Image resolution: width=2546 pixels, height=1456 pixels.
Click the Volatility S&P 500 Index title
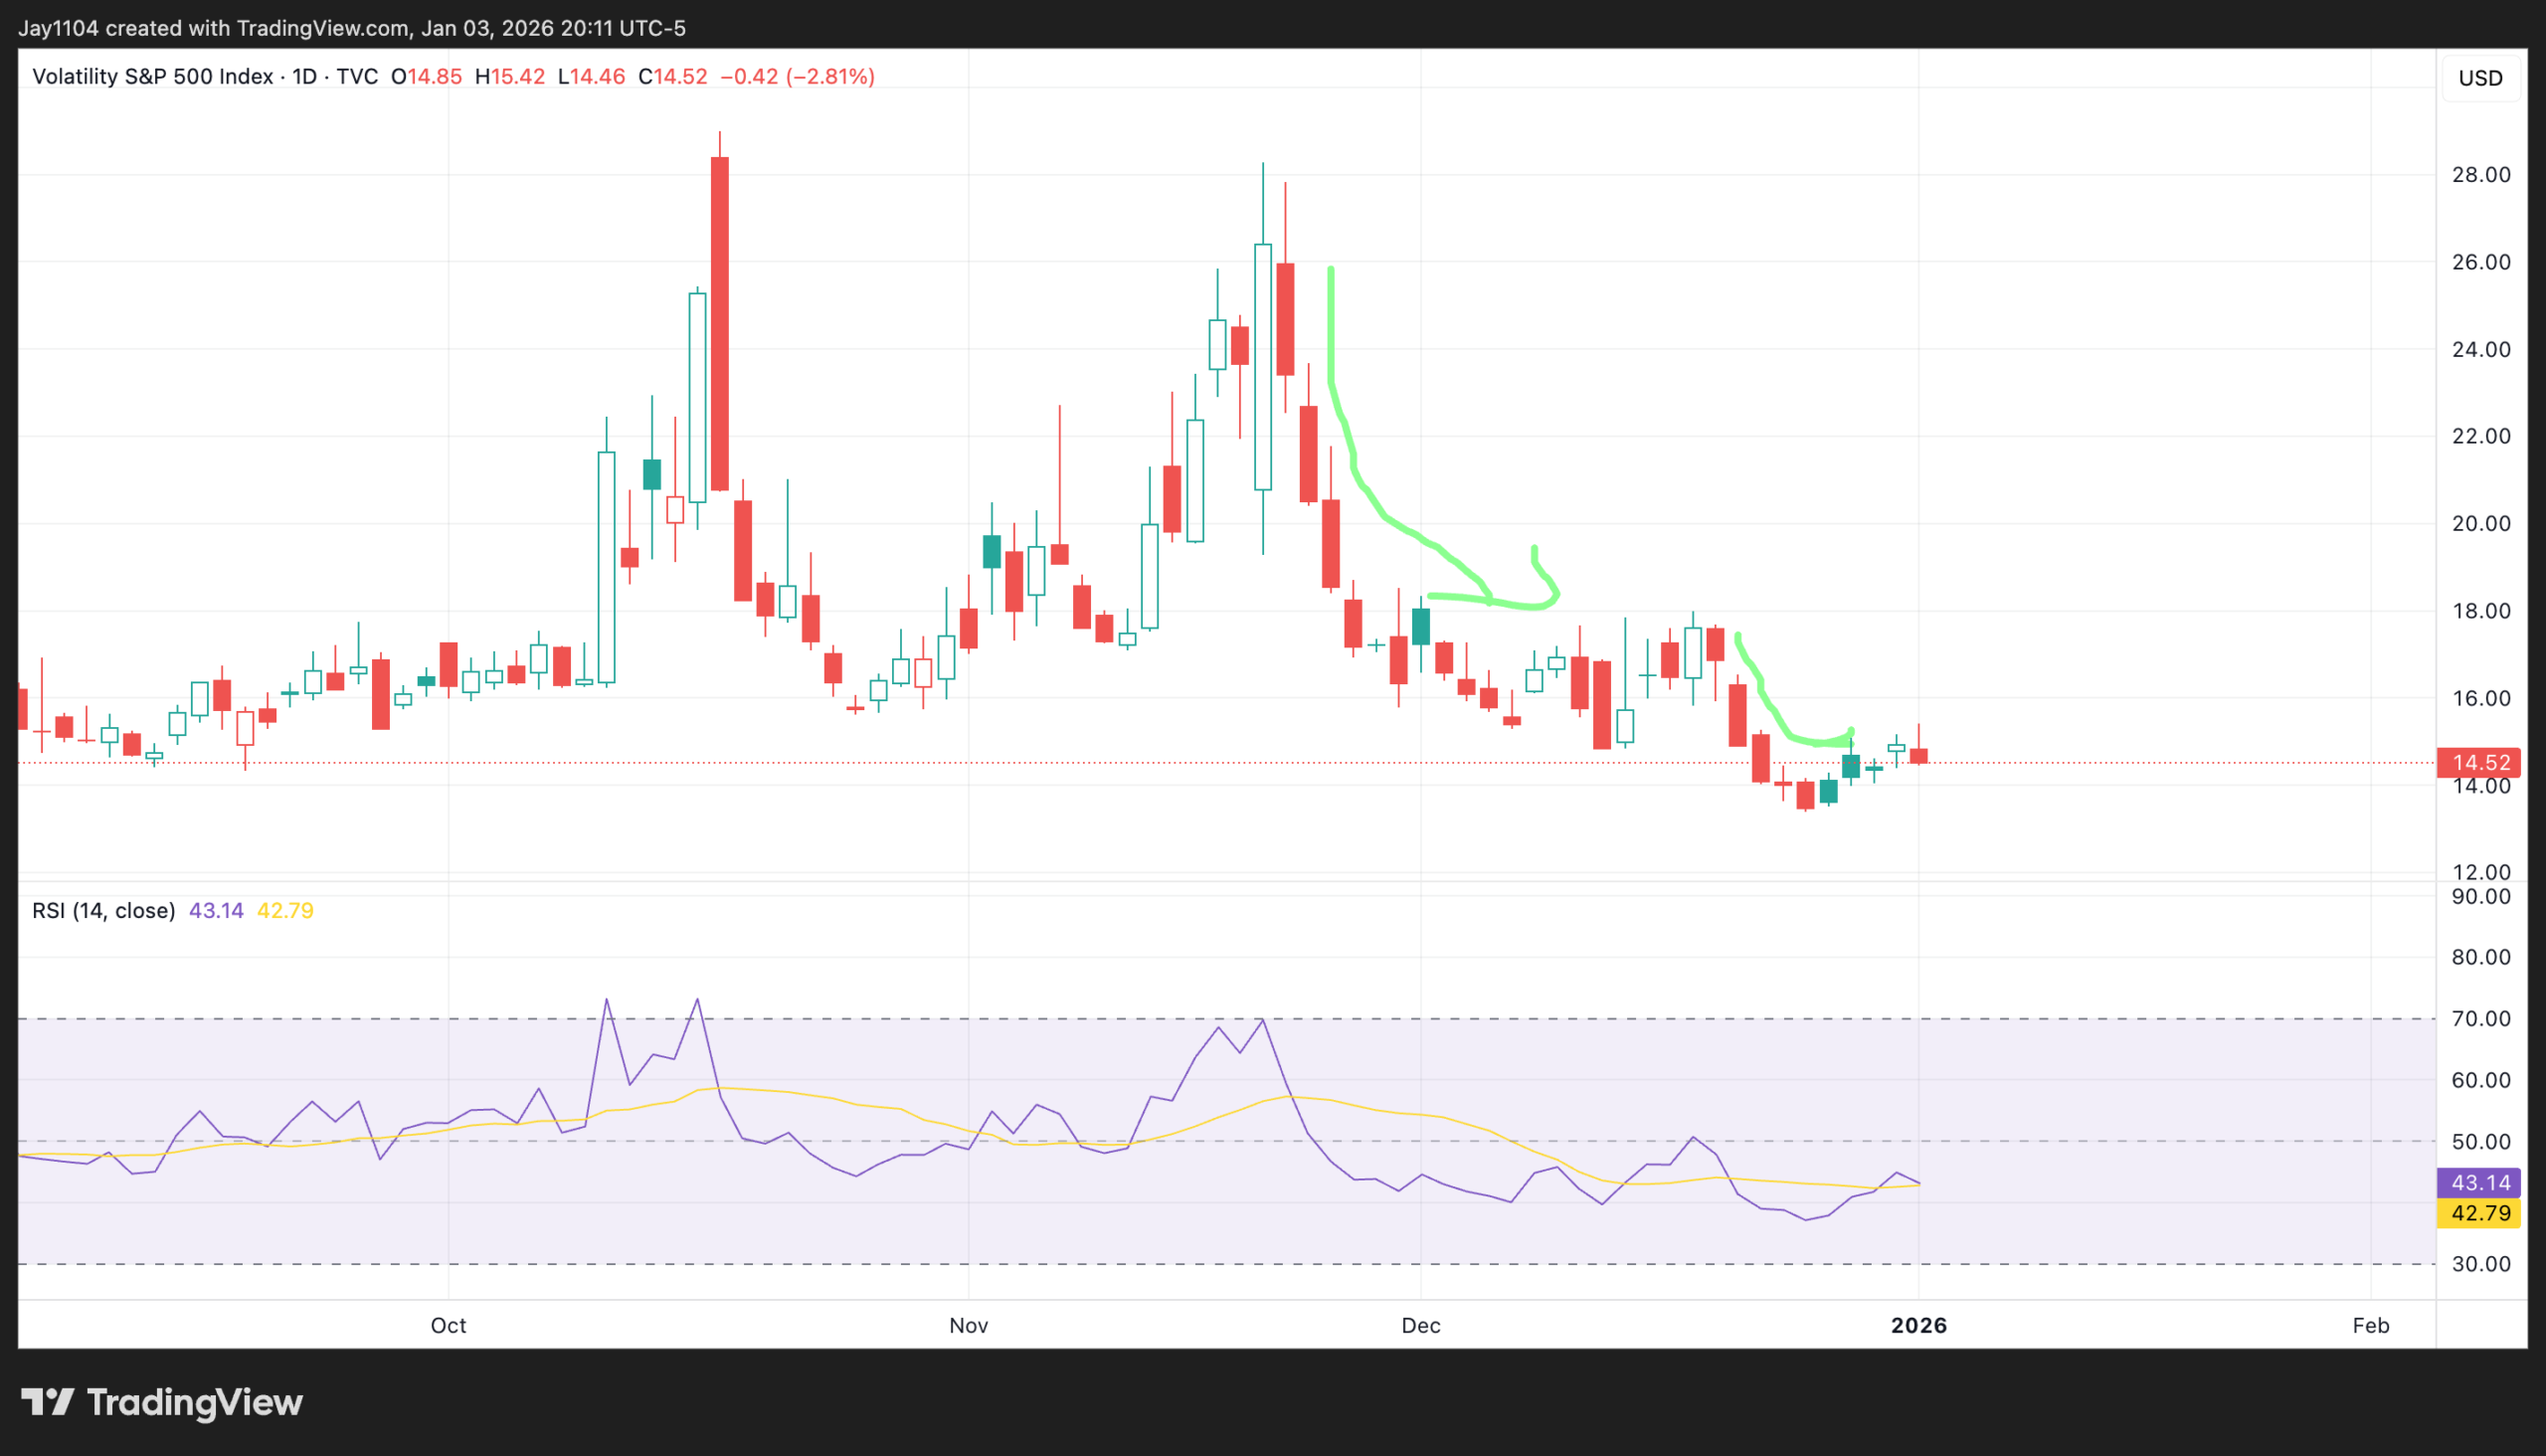153,77
